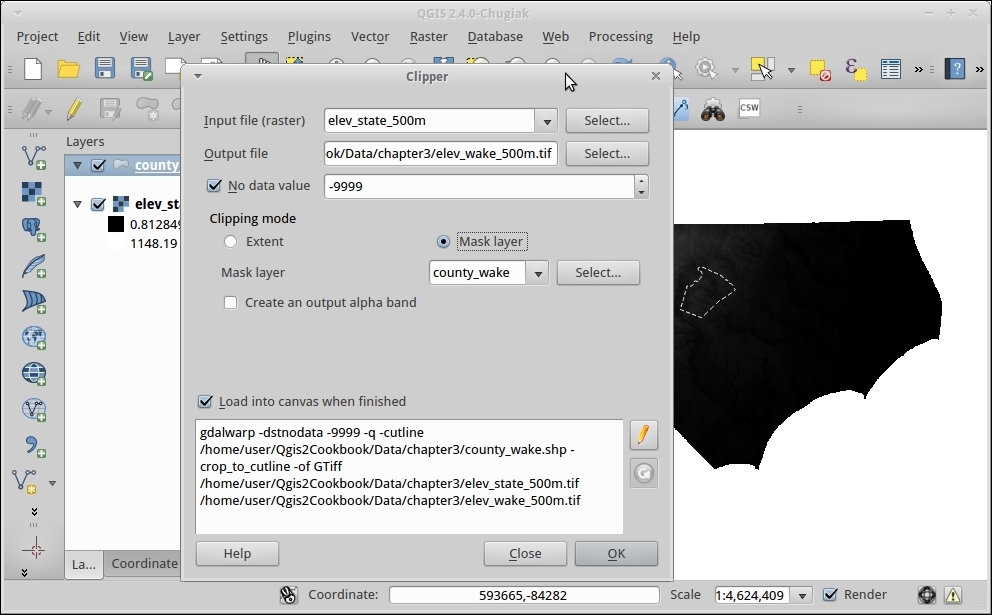Click Add Delimited Text Layer comma icon
Image resolution: width=992 pixels, height=615 pixels.
coord(34,446)
